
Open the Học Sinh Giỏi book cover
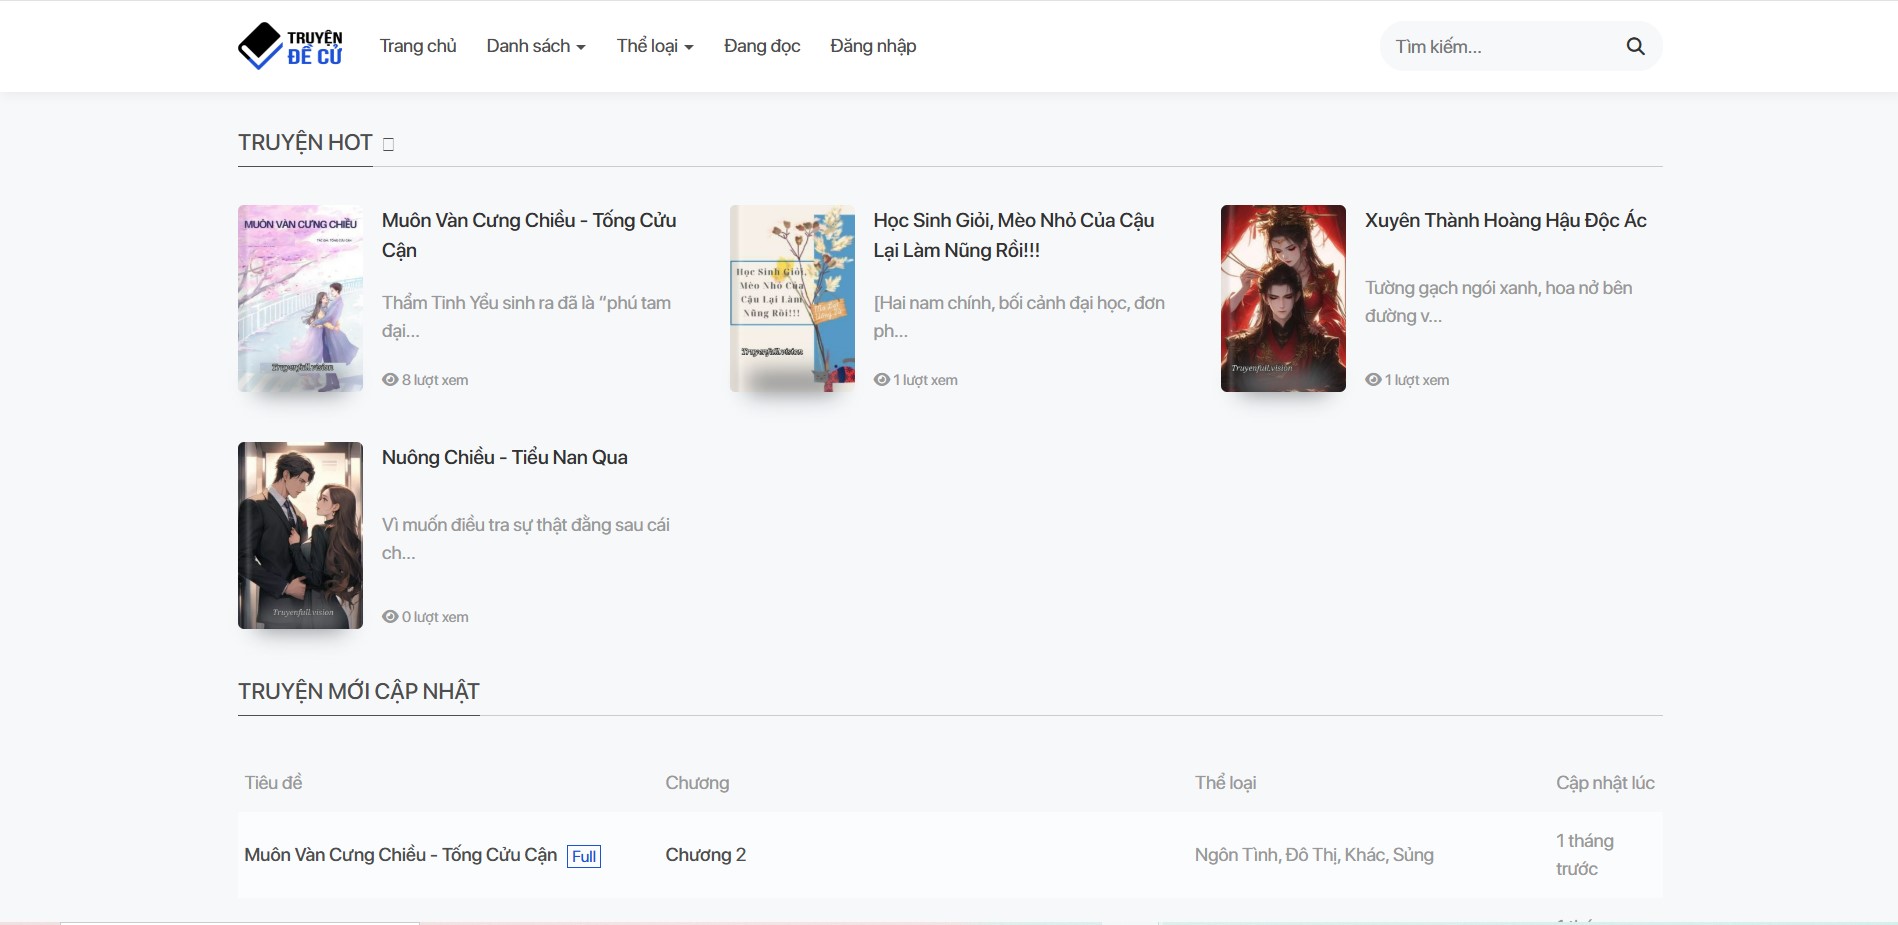[x=792, y=298]
